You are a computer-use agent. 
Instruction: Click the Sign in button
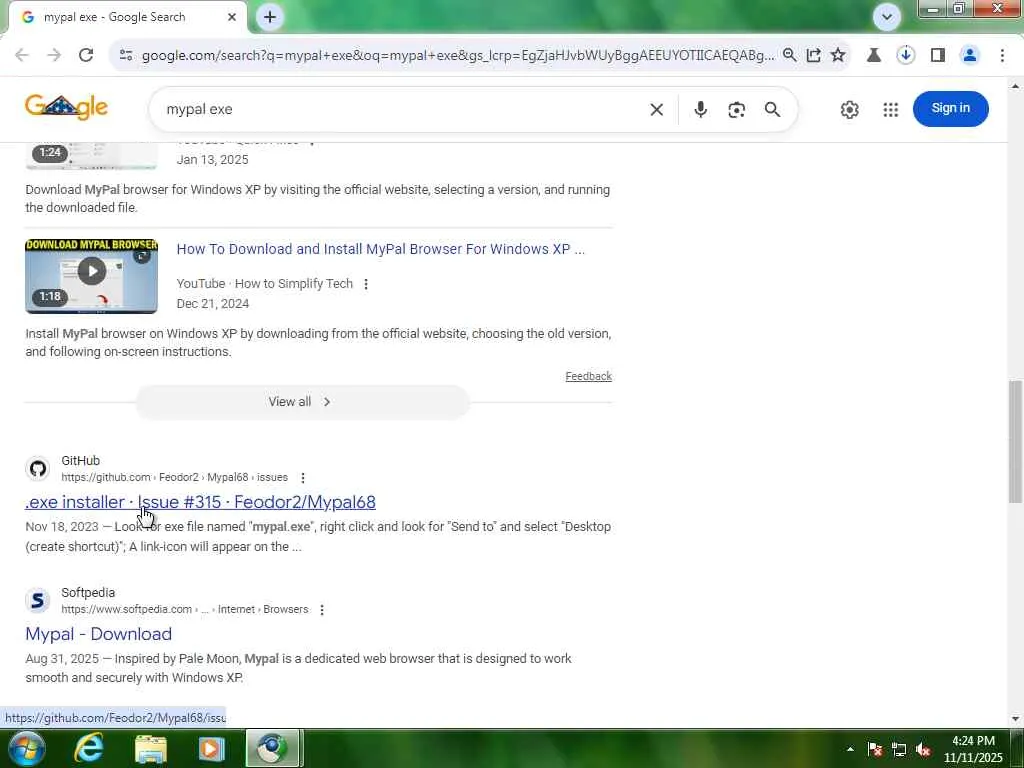(950, 108)
